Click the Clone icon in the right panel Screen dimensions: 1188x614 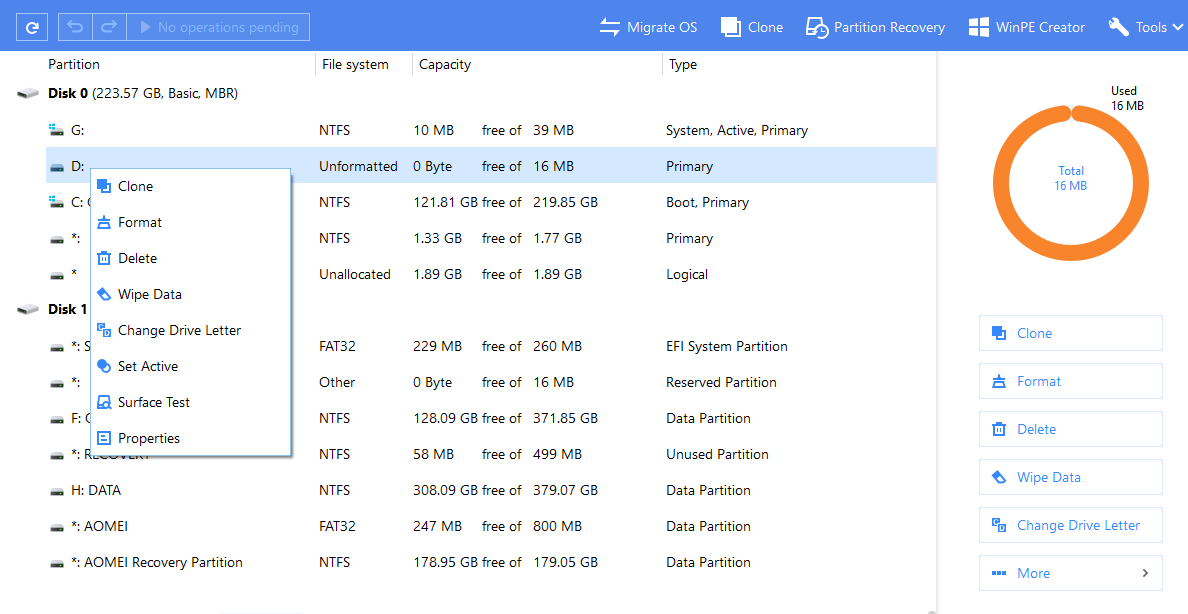point(999,334)
